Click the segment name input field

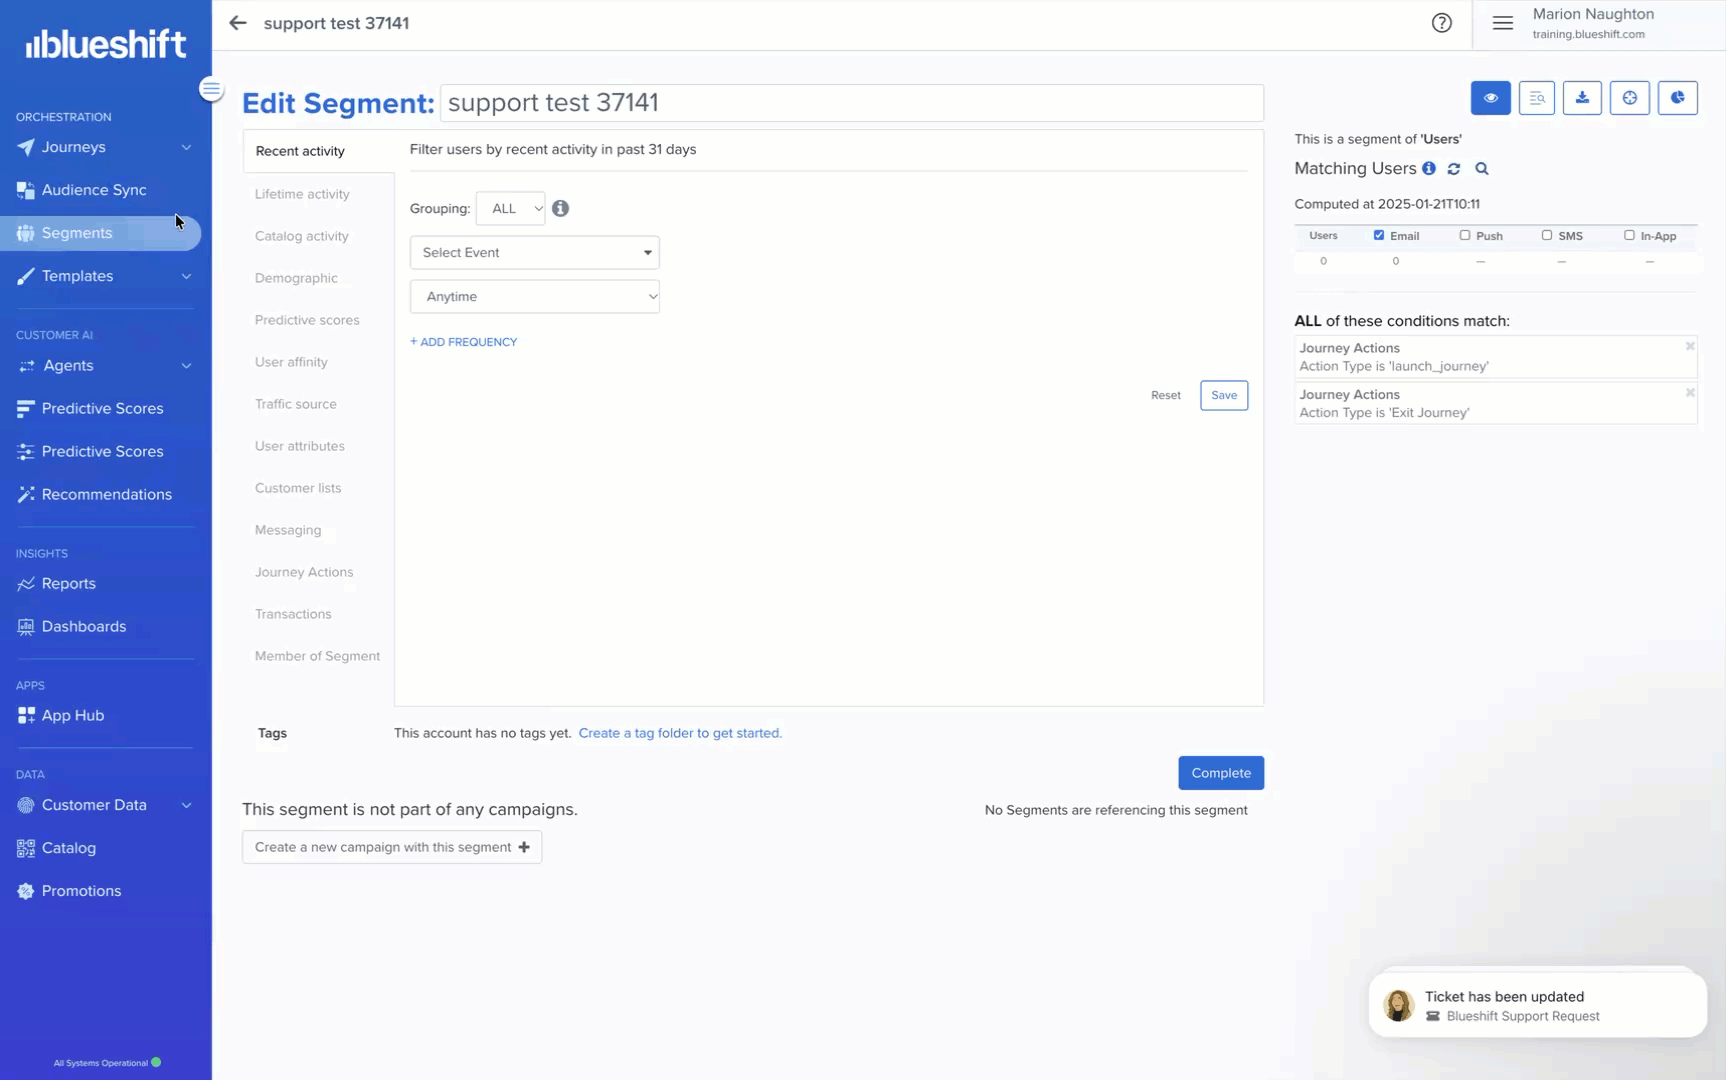coord(851,102)
